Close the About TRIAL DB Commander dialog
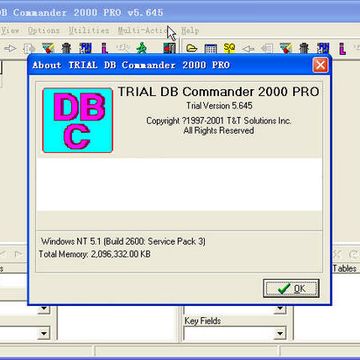The width and height of the screenshot is (360, 360). pos(320,65)
